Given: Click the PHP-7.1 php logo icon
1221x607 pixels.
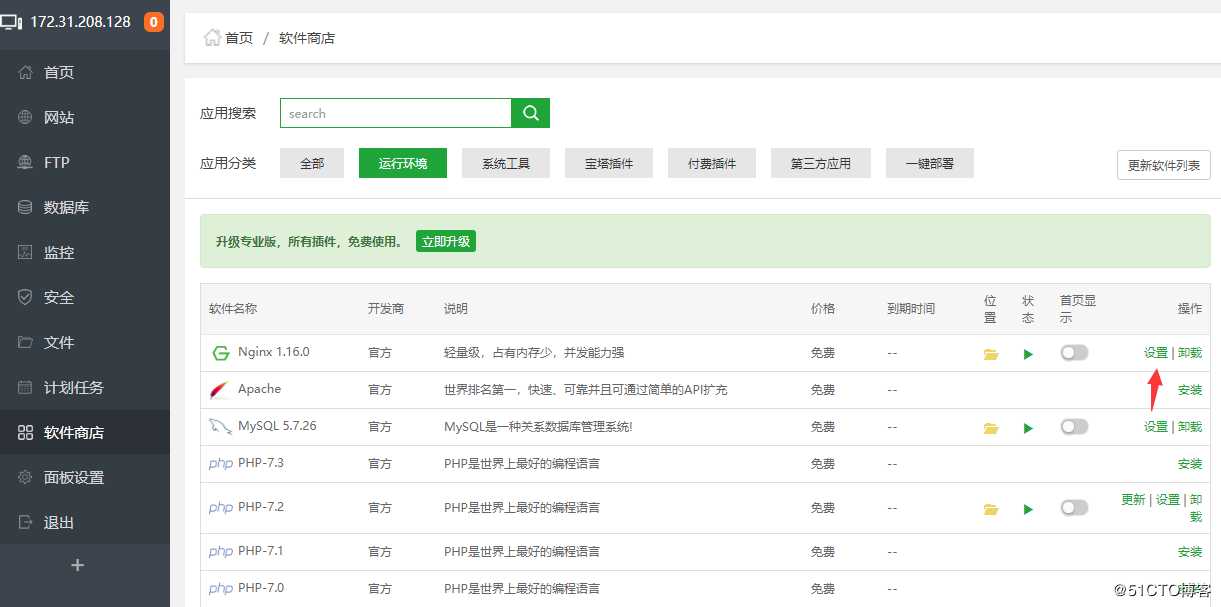Looking at the screenshot, I should pyautogui.click(x=221, y=552).
